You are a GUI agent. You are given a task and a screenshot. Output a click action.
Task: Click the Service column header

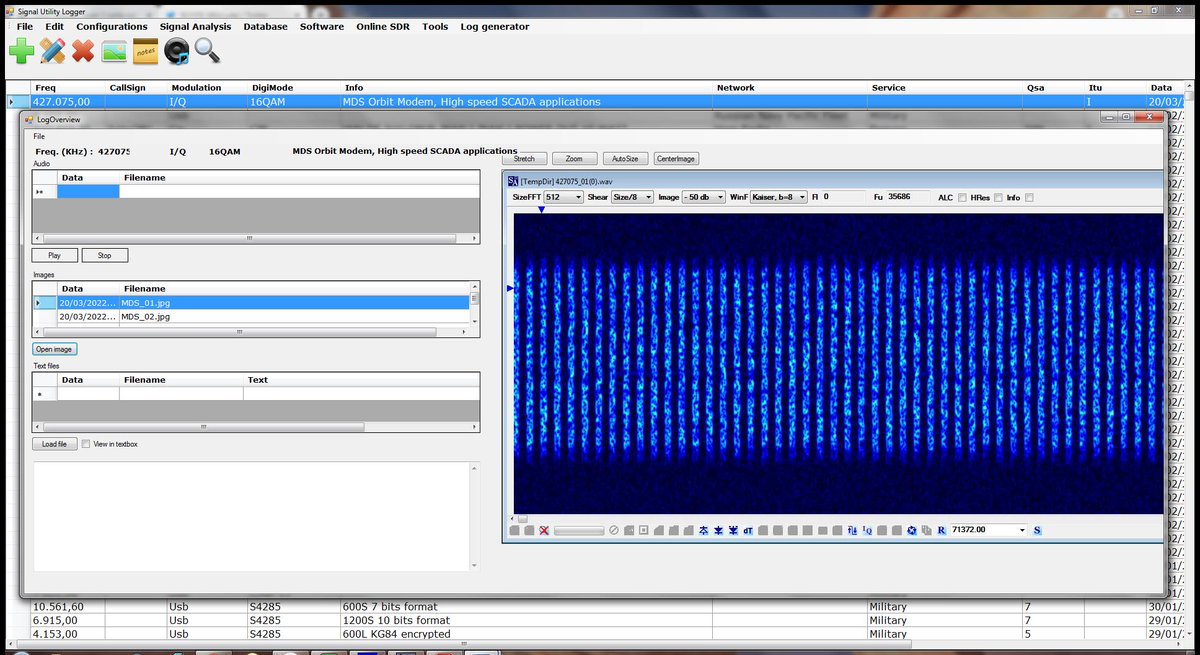pos(945,88)
